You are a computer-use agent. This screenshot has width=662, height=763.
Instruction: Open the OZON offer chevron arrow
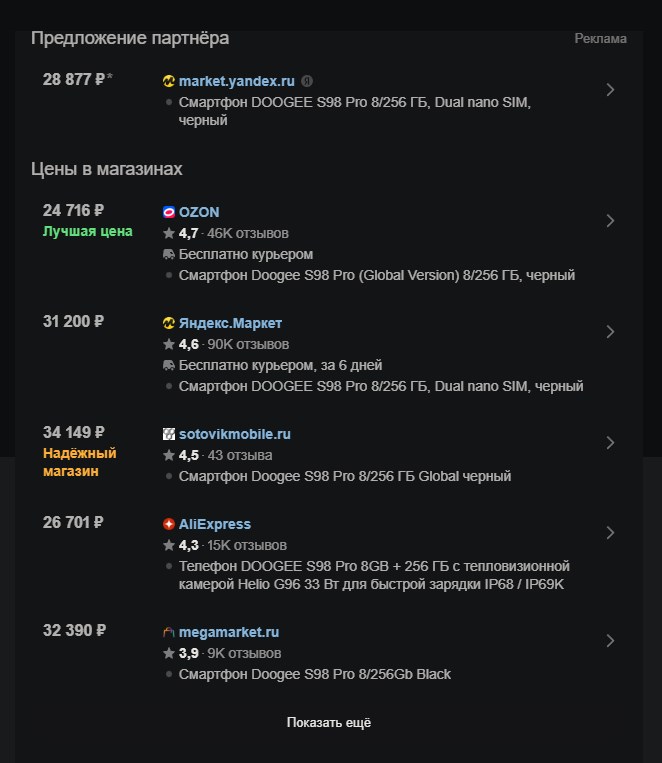pos(610,220)
